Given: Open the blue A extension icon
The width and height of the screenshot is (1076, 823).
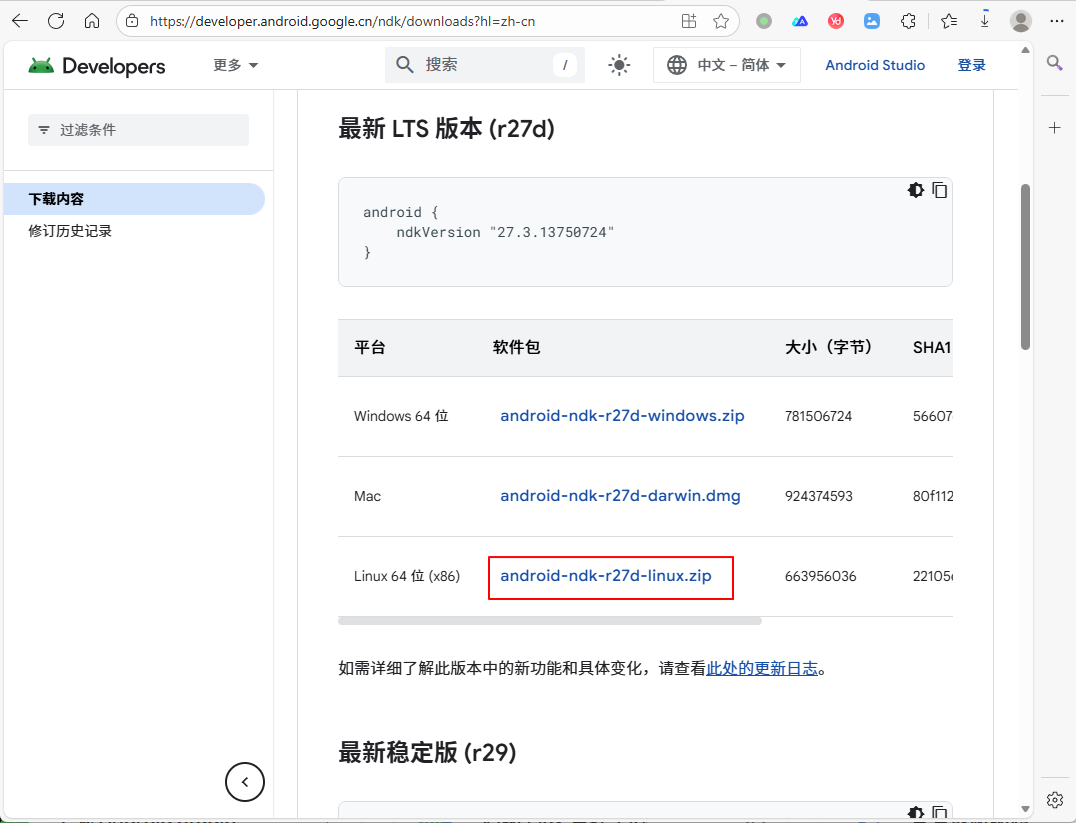Looking at the screenshot, I should click(800, 21).
